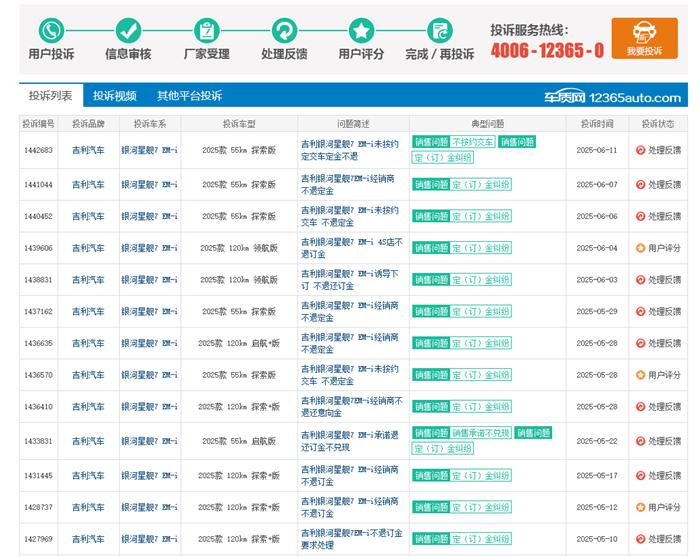
Task: Click the 处理反馈 status icon for complaint 1427969
Action: 640,539
